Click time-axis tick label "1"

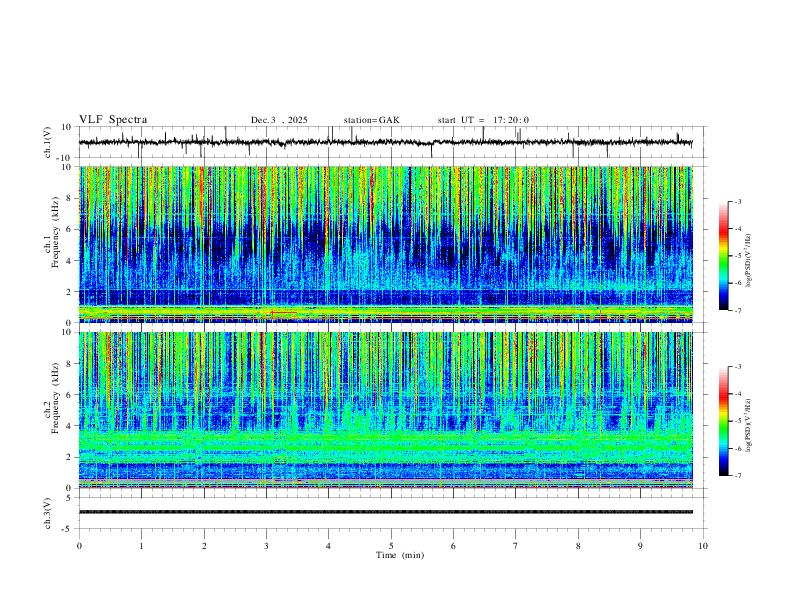141,546
